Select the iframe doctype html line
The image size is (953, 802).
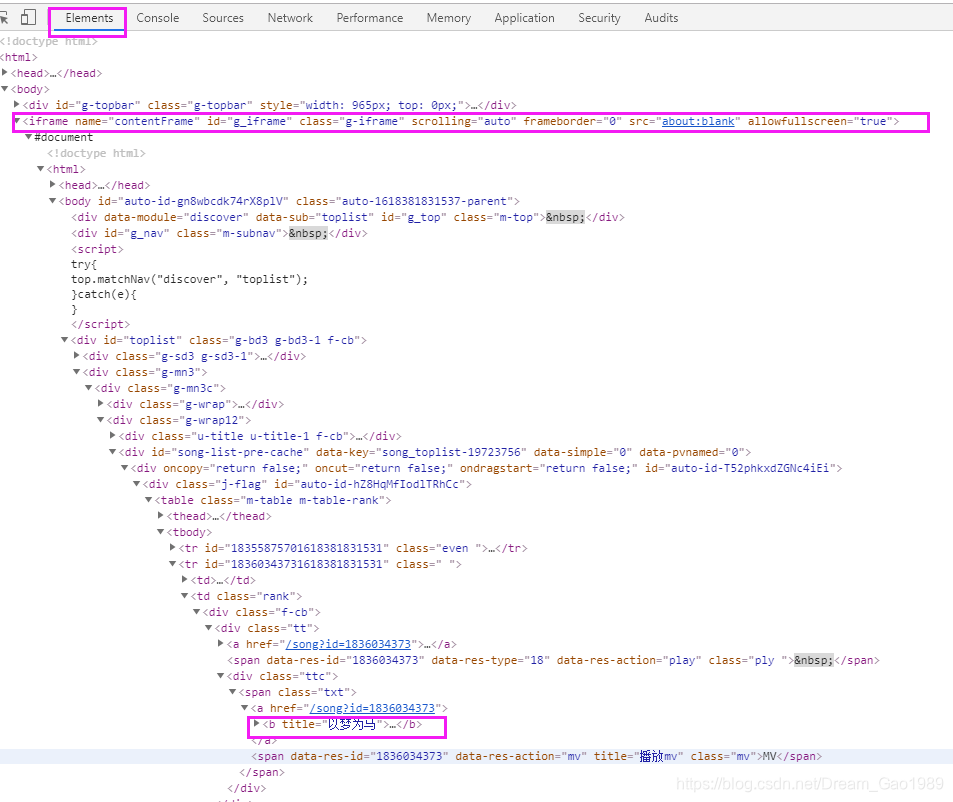coord(96,153)
